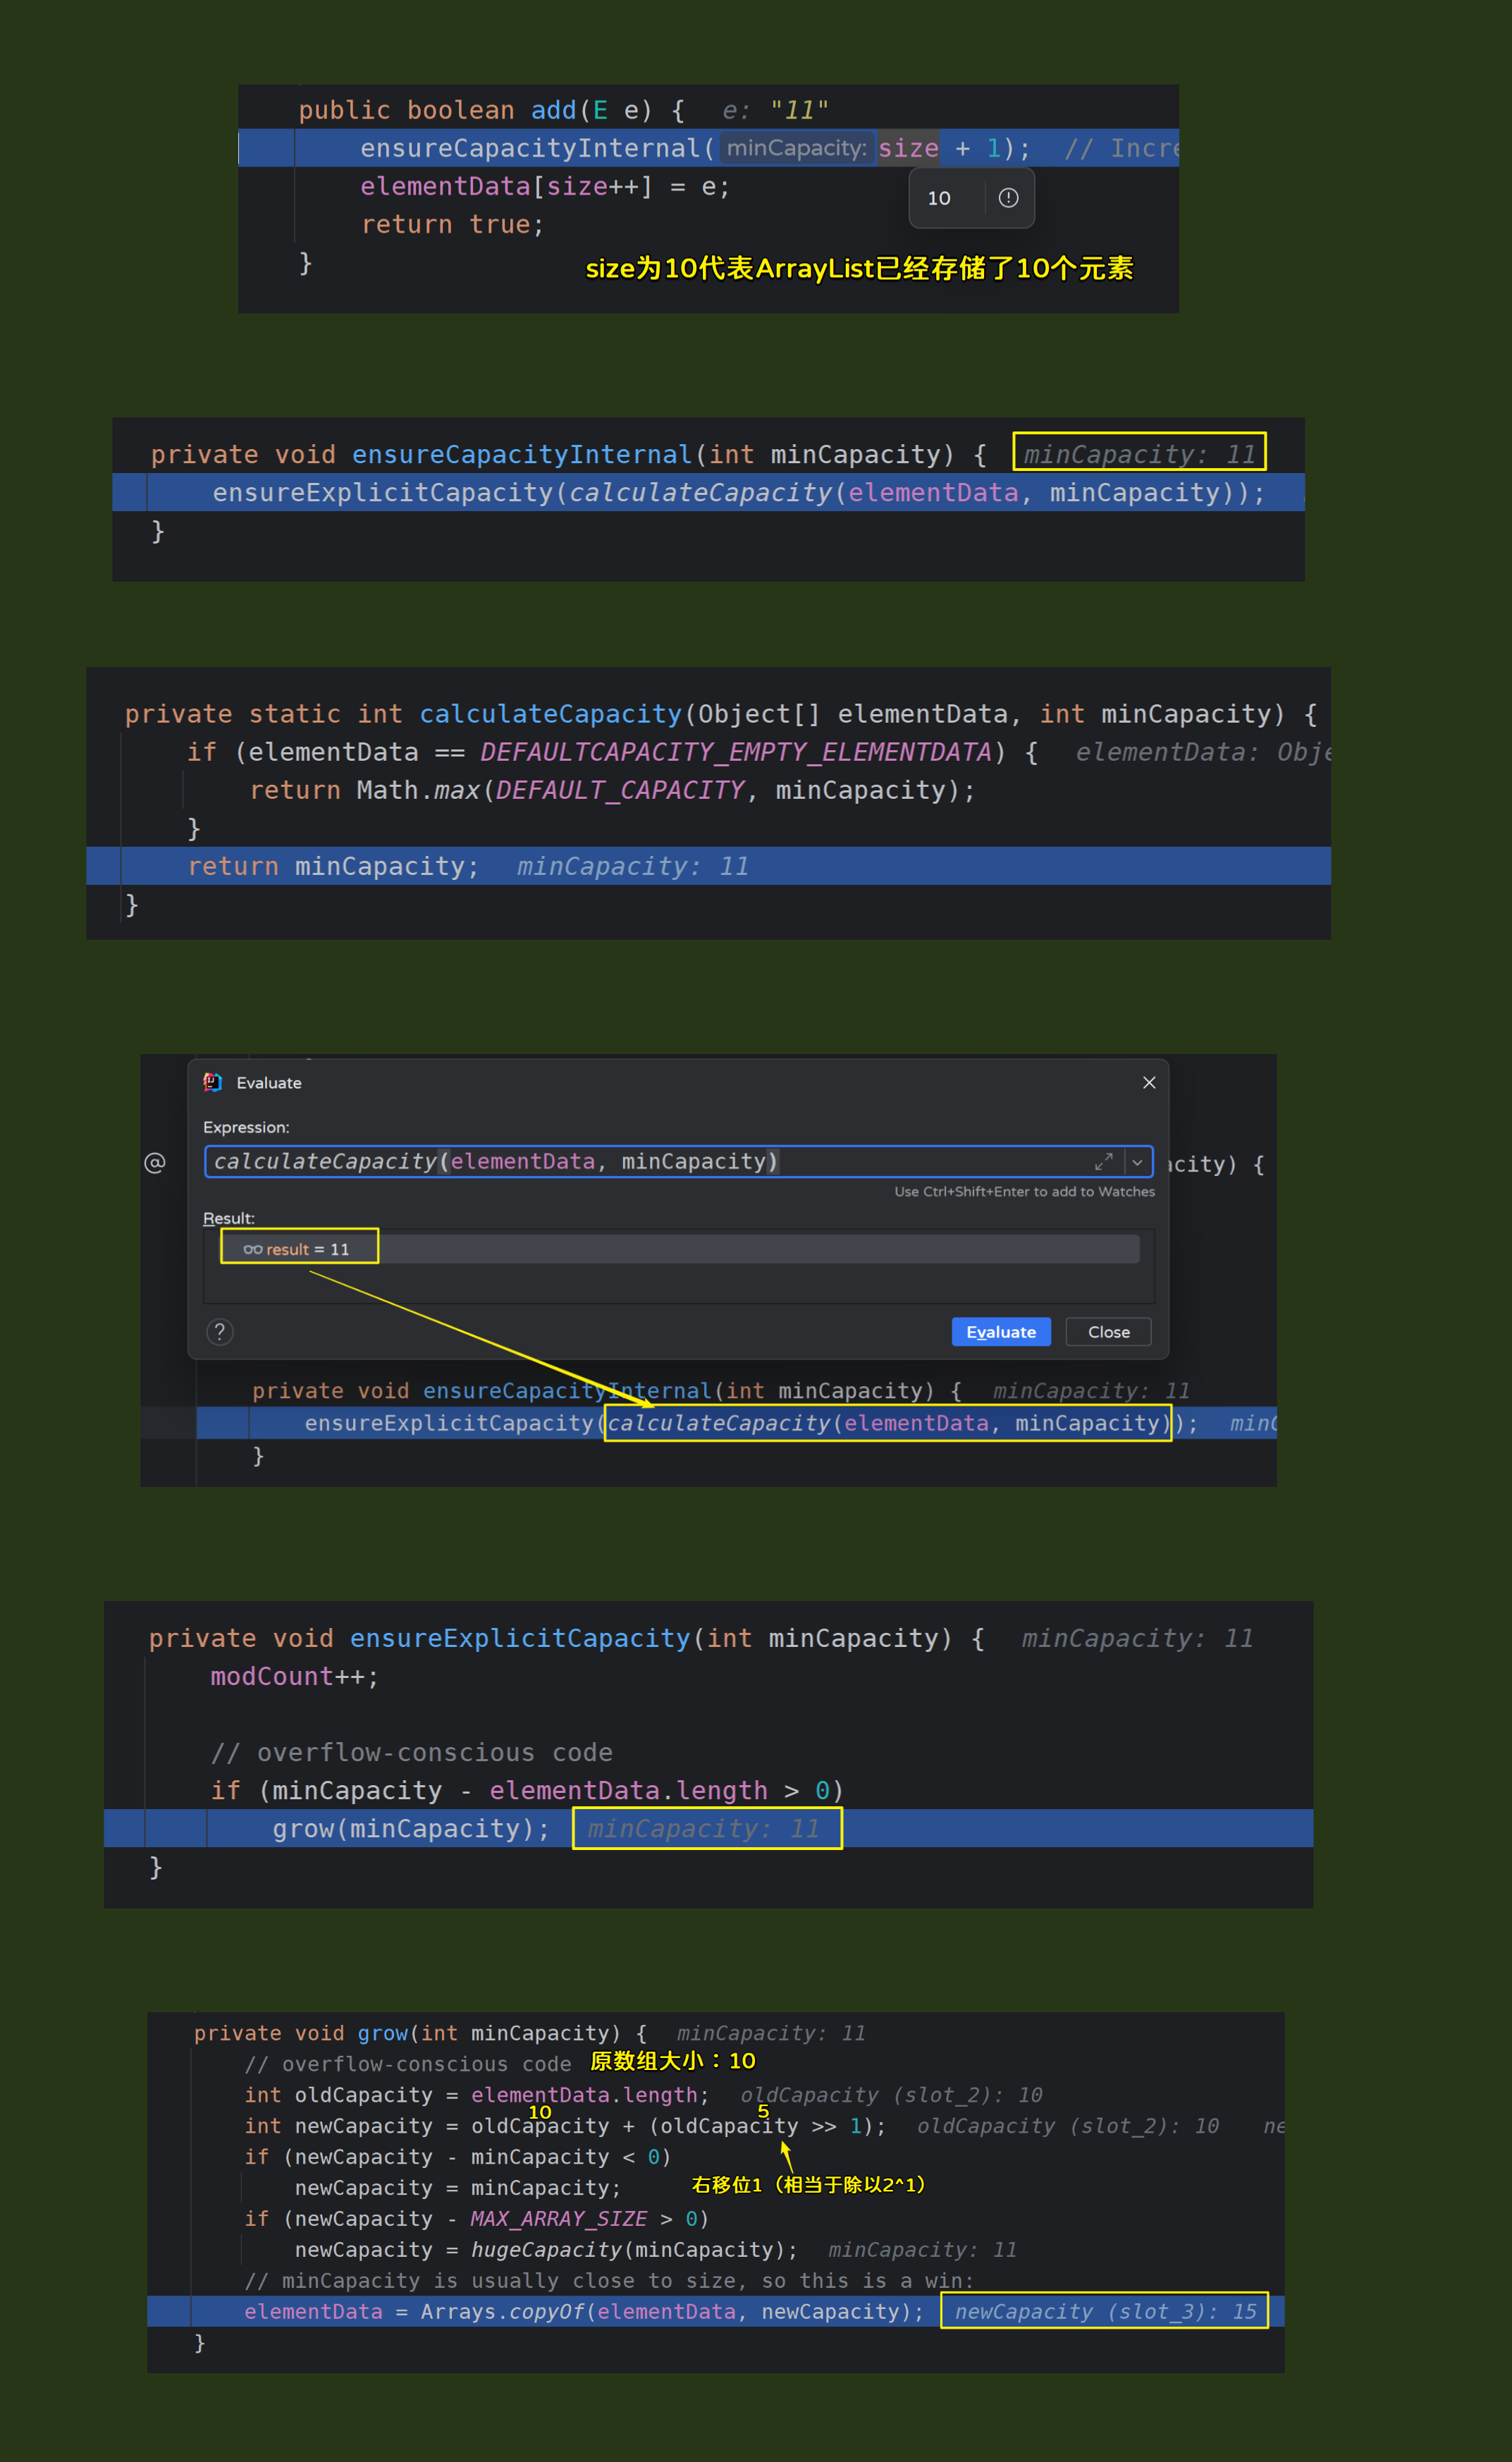Click the highlighted size variable in add
Screen dimensions: 1512x2462
[x=908, y=148]
